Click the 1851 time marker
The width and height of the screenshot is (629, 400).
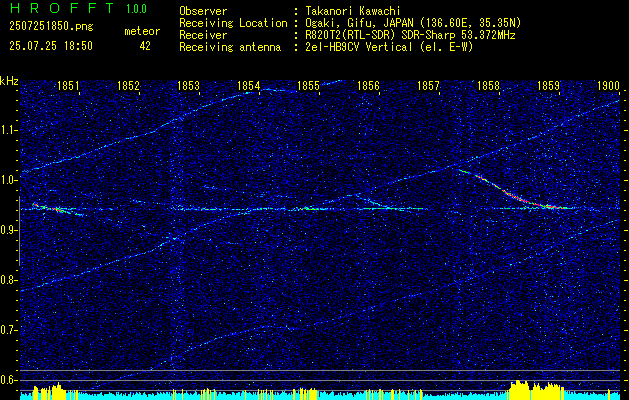(68, 86)
